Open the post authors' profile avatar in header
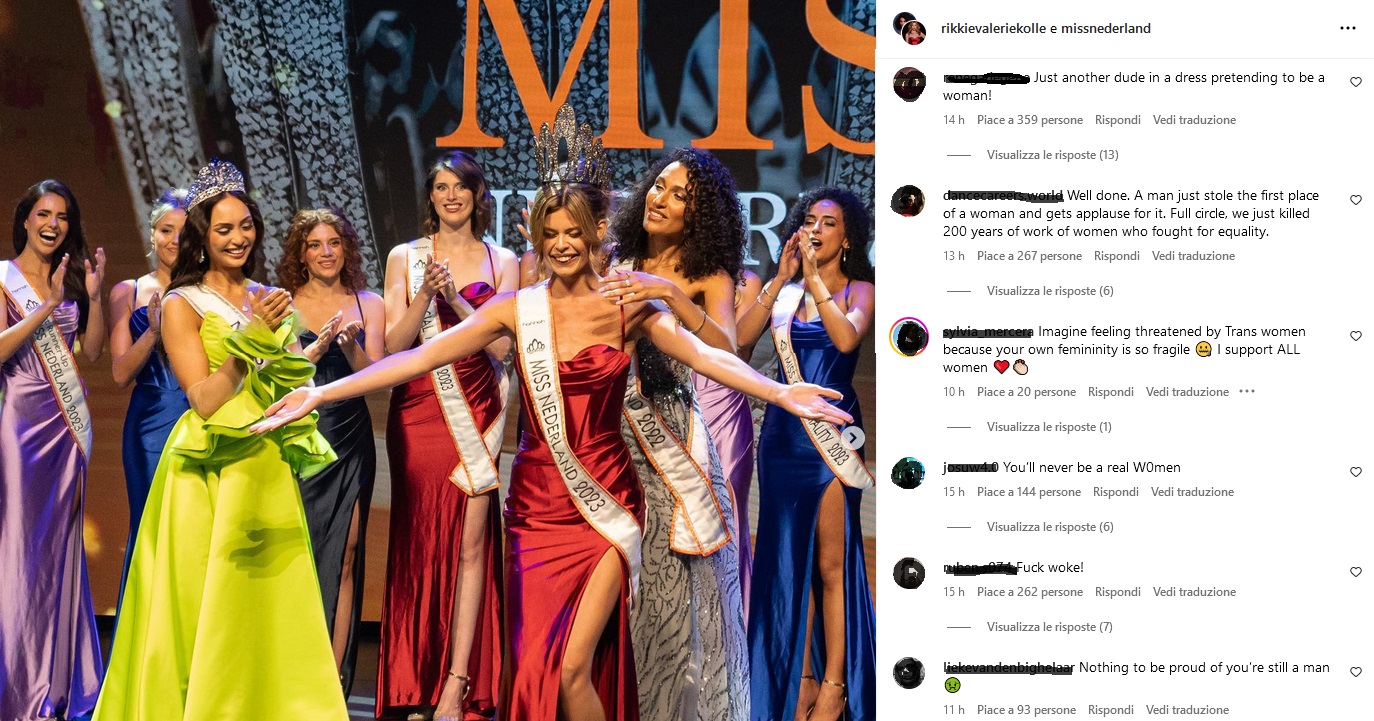 pyautogui.click(x=909, y=29)
